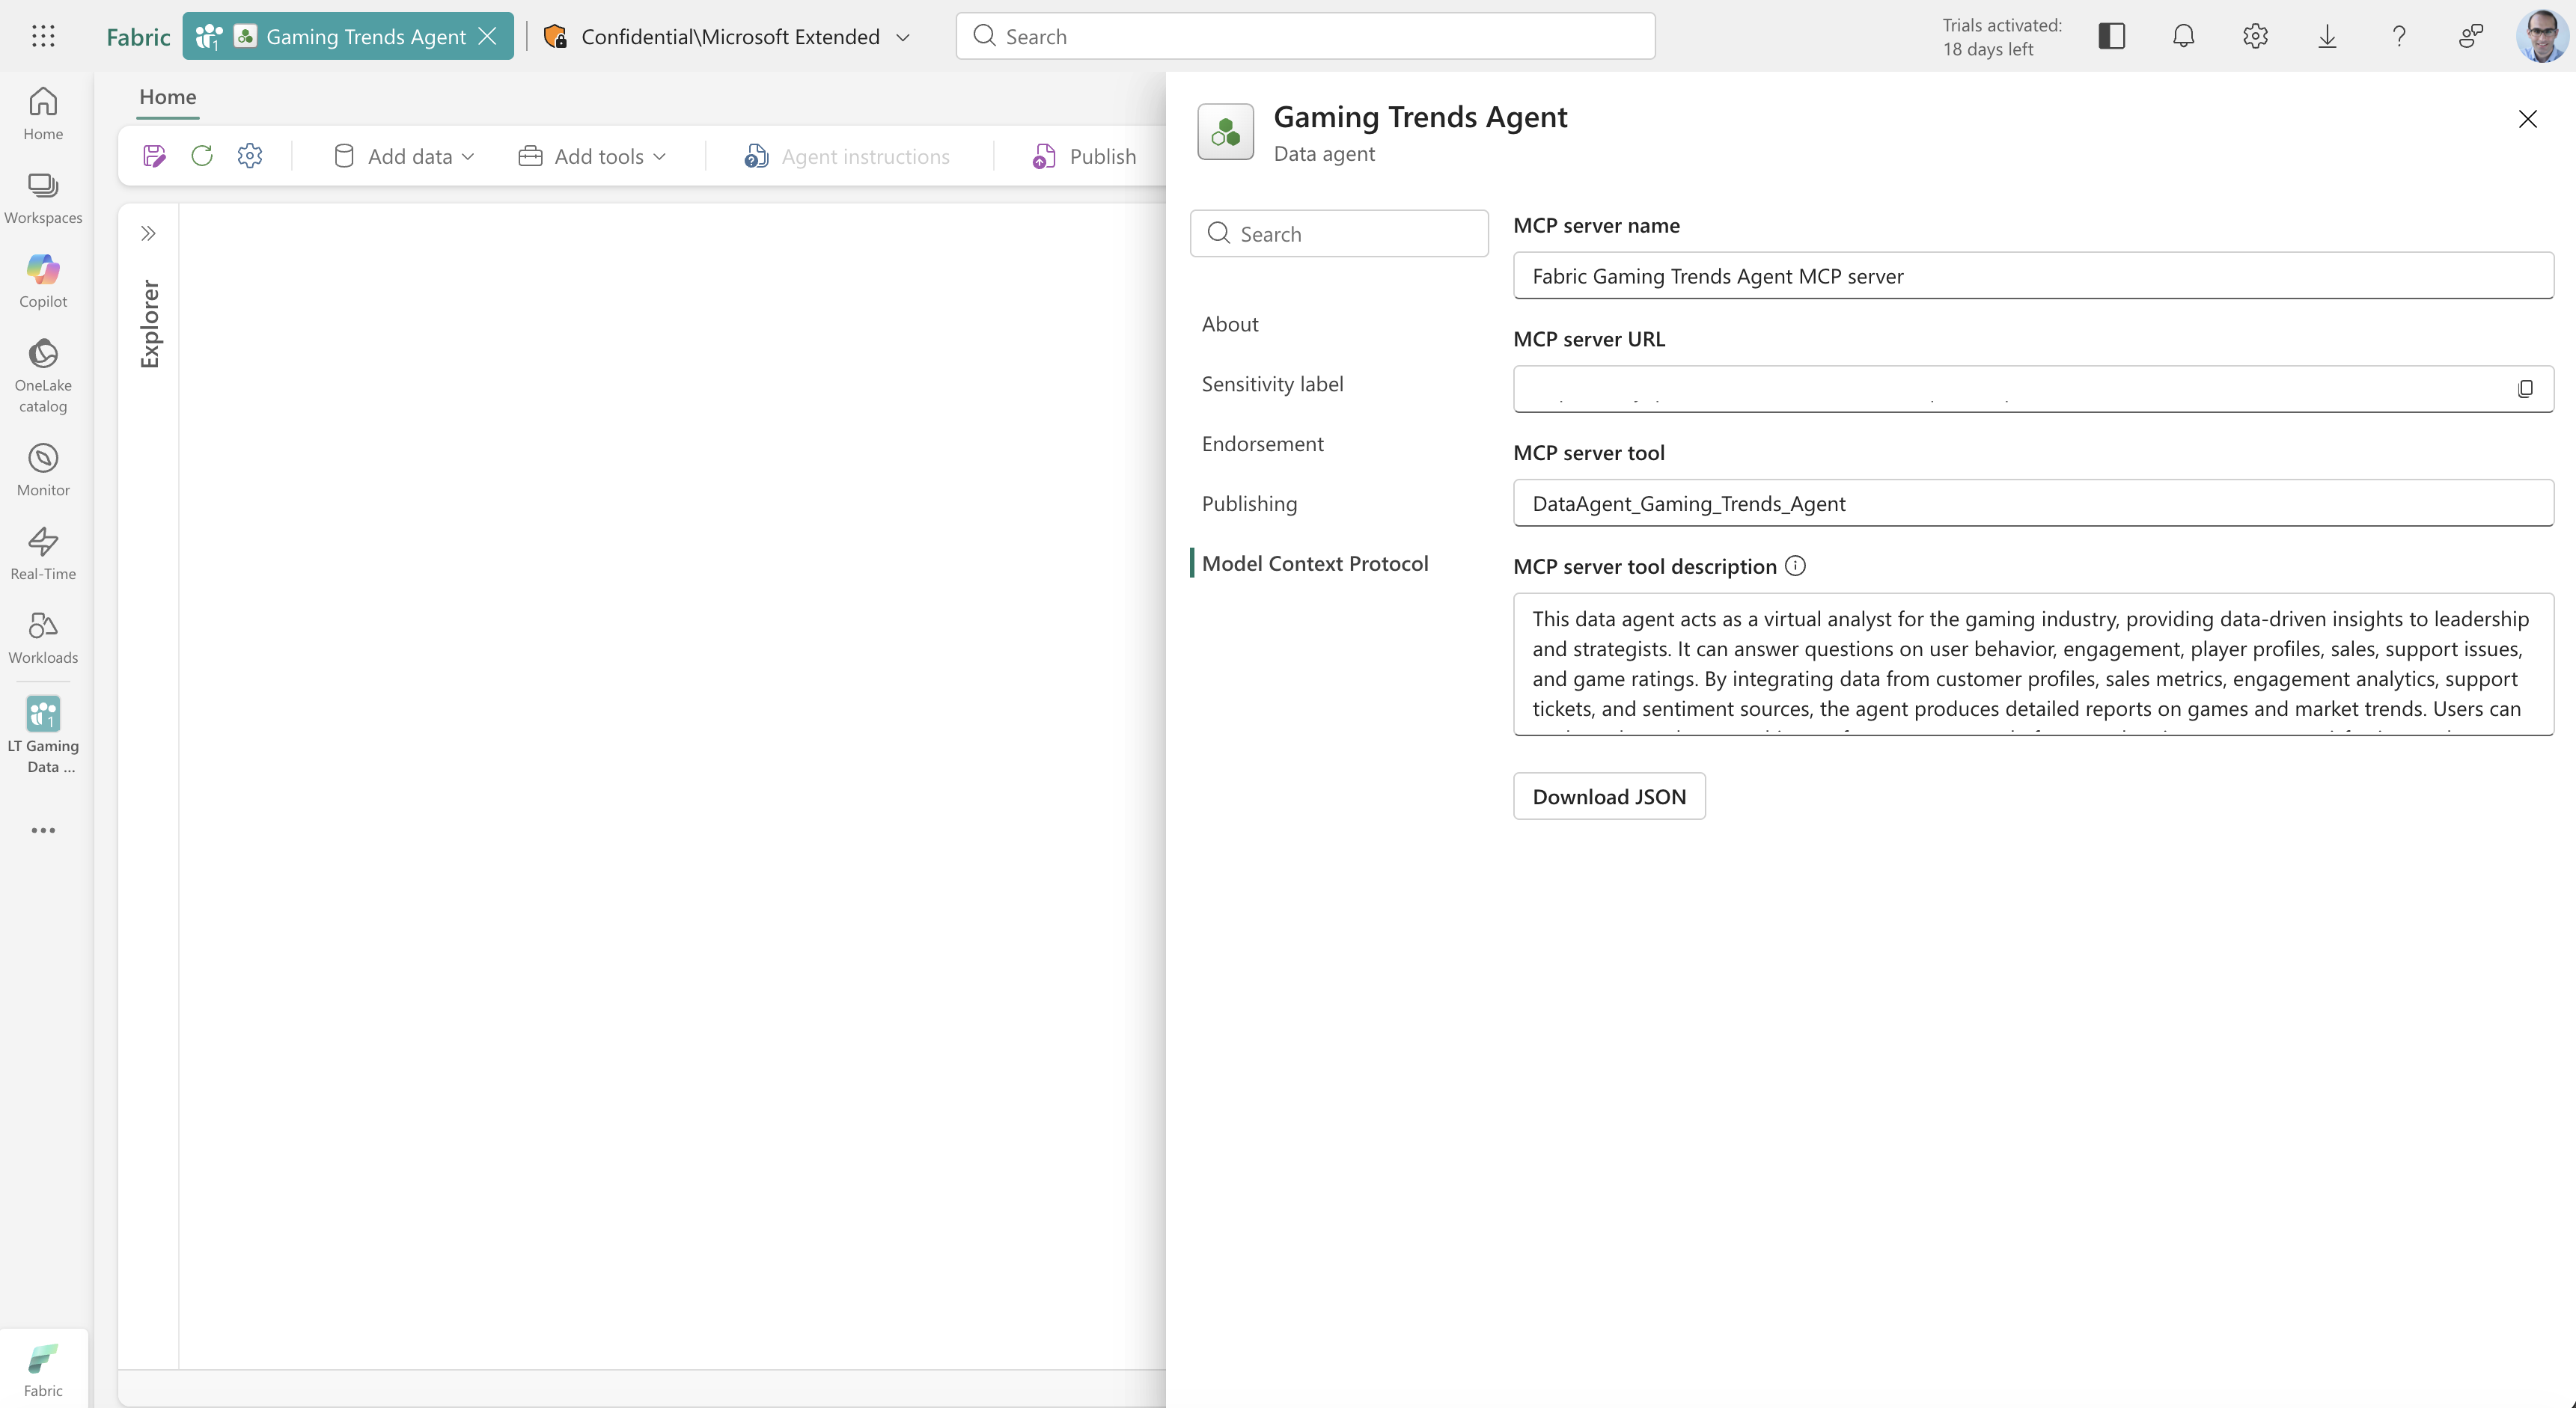Click the Publish button
This screenshot has width=2576, height=1408.
[1084, 156]
